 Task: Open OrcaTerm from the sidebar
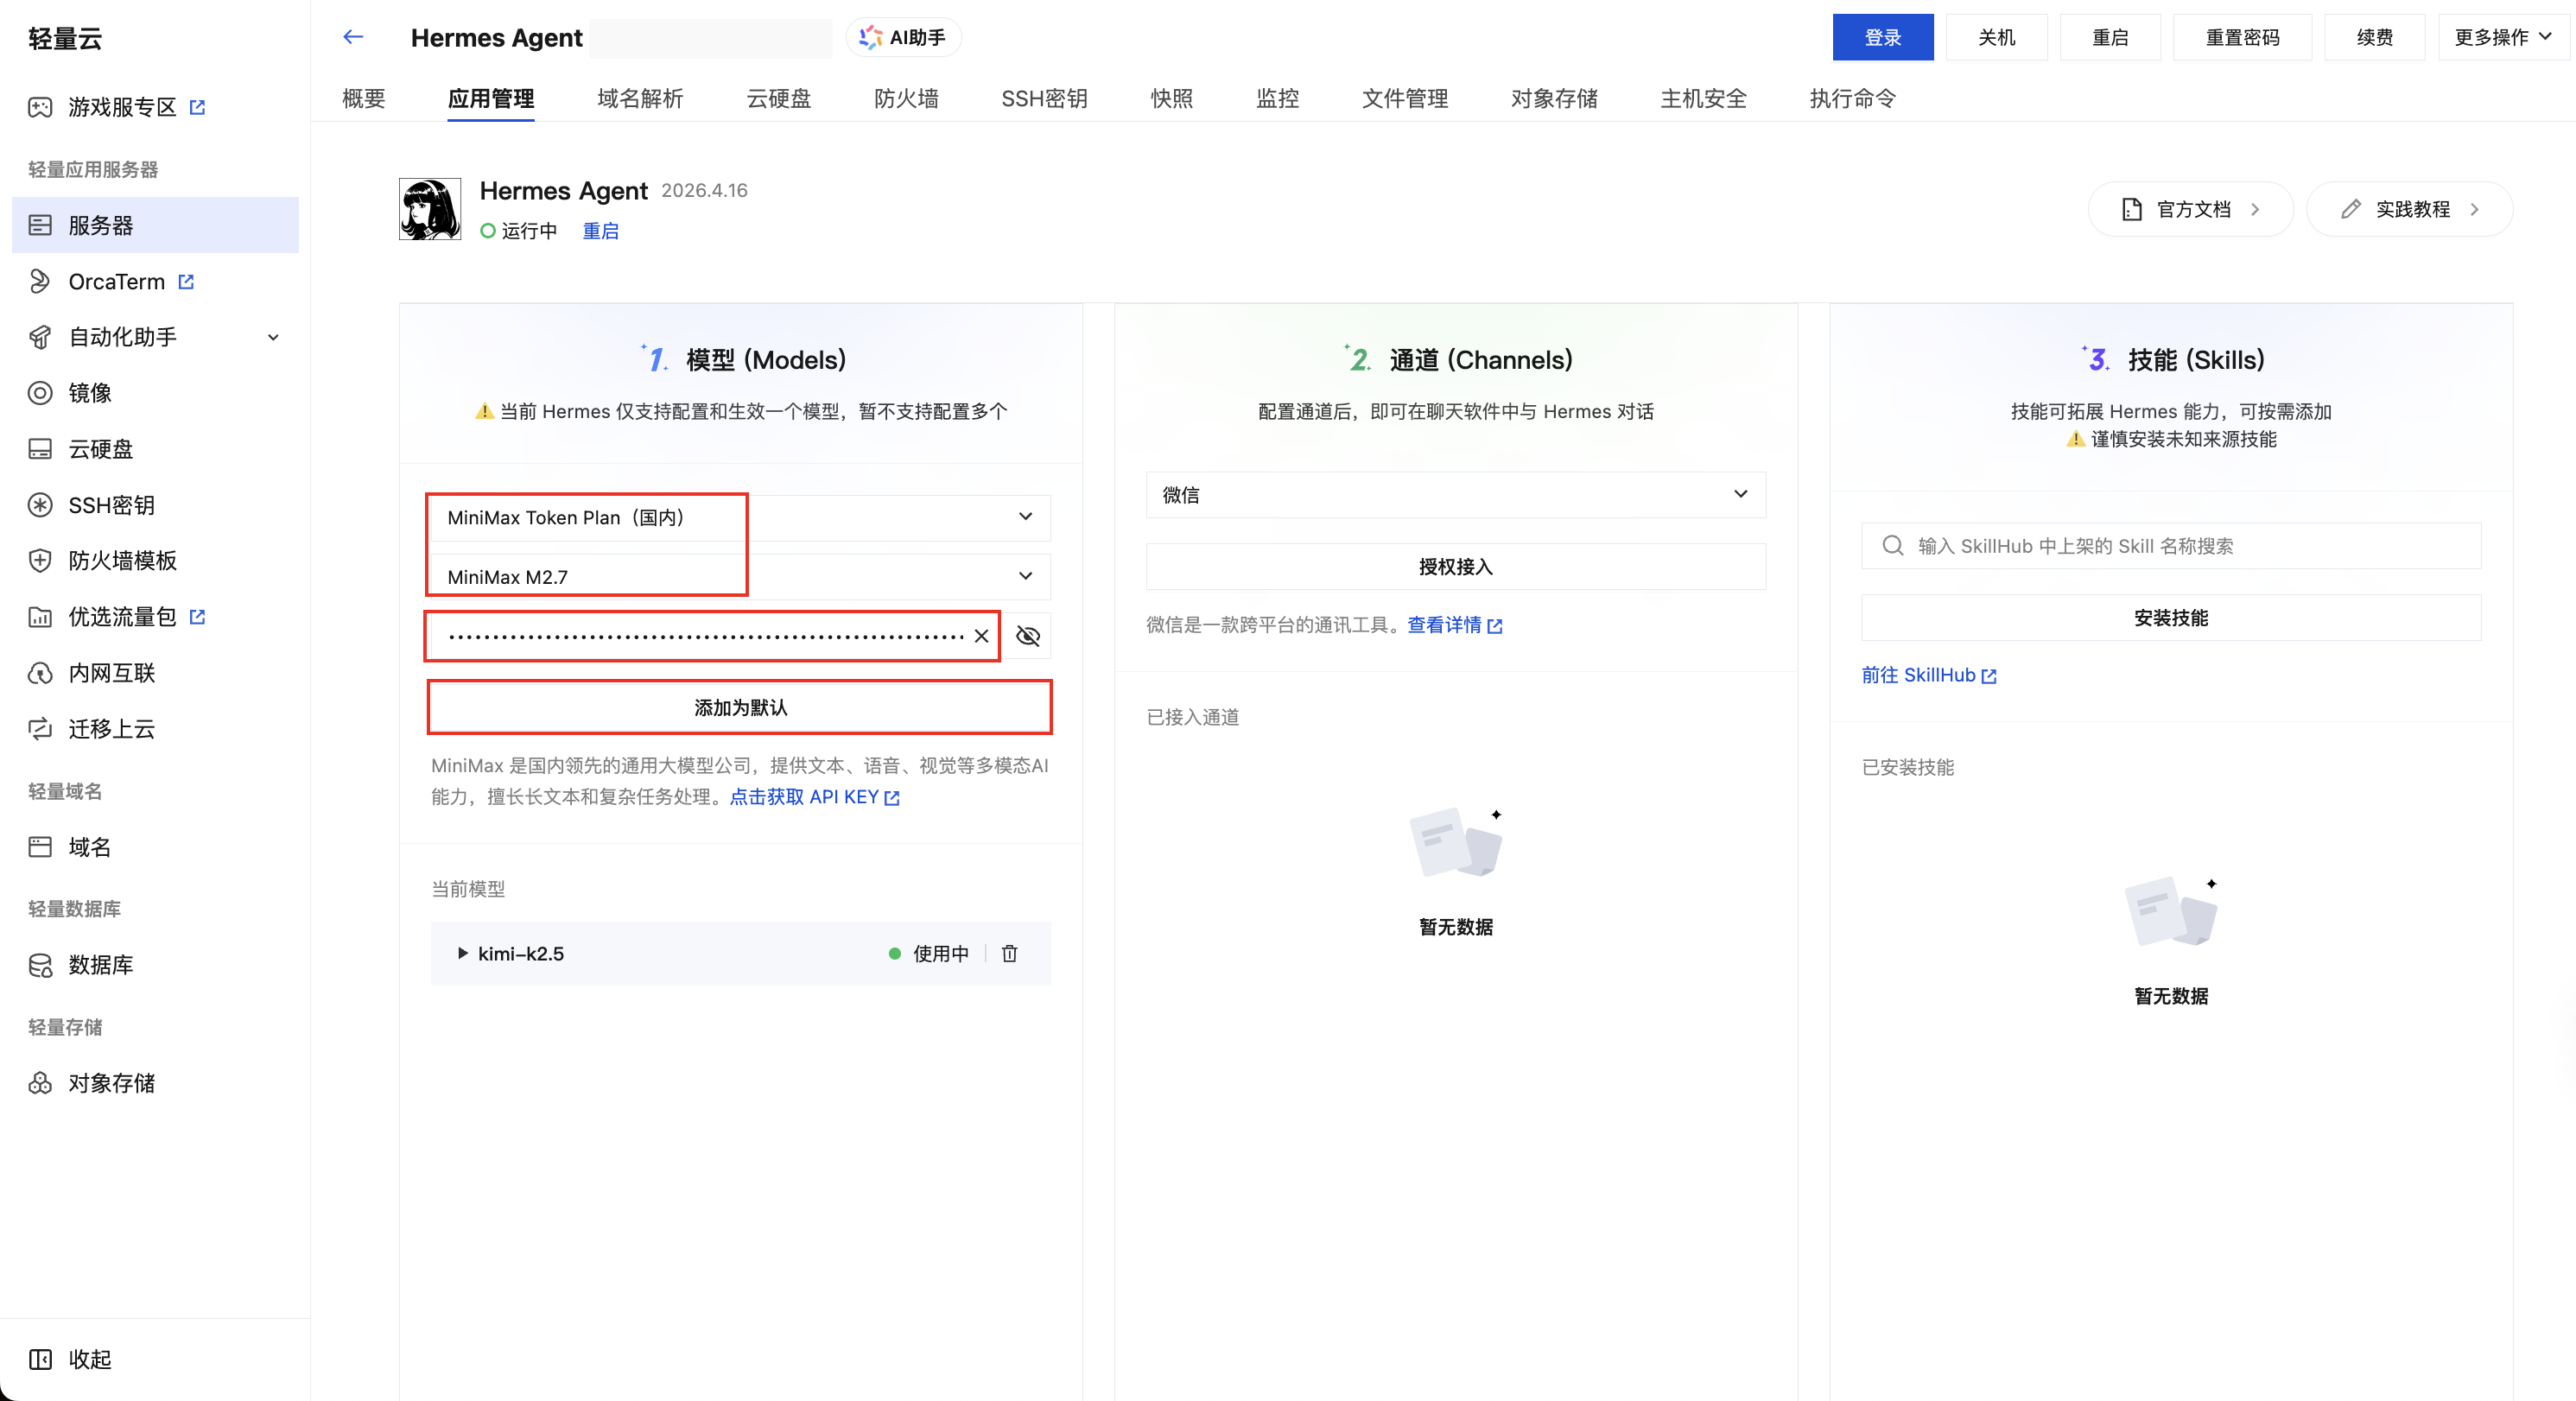pyautogui.click(x=116, y=282)
